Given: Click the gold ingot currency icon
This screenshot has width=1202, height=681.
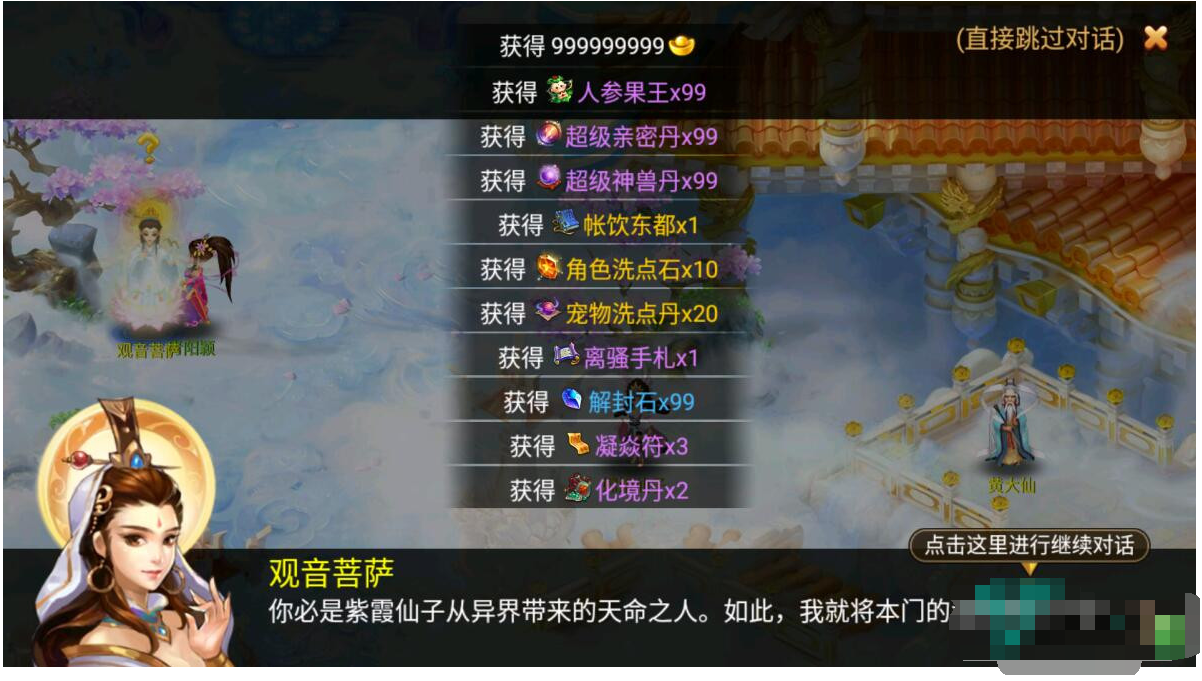Looking at the screenshot, I should click(681, 46).
